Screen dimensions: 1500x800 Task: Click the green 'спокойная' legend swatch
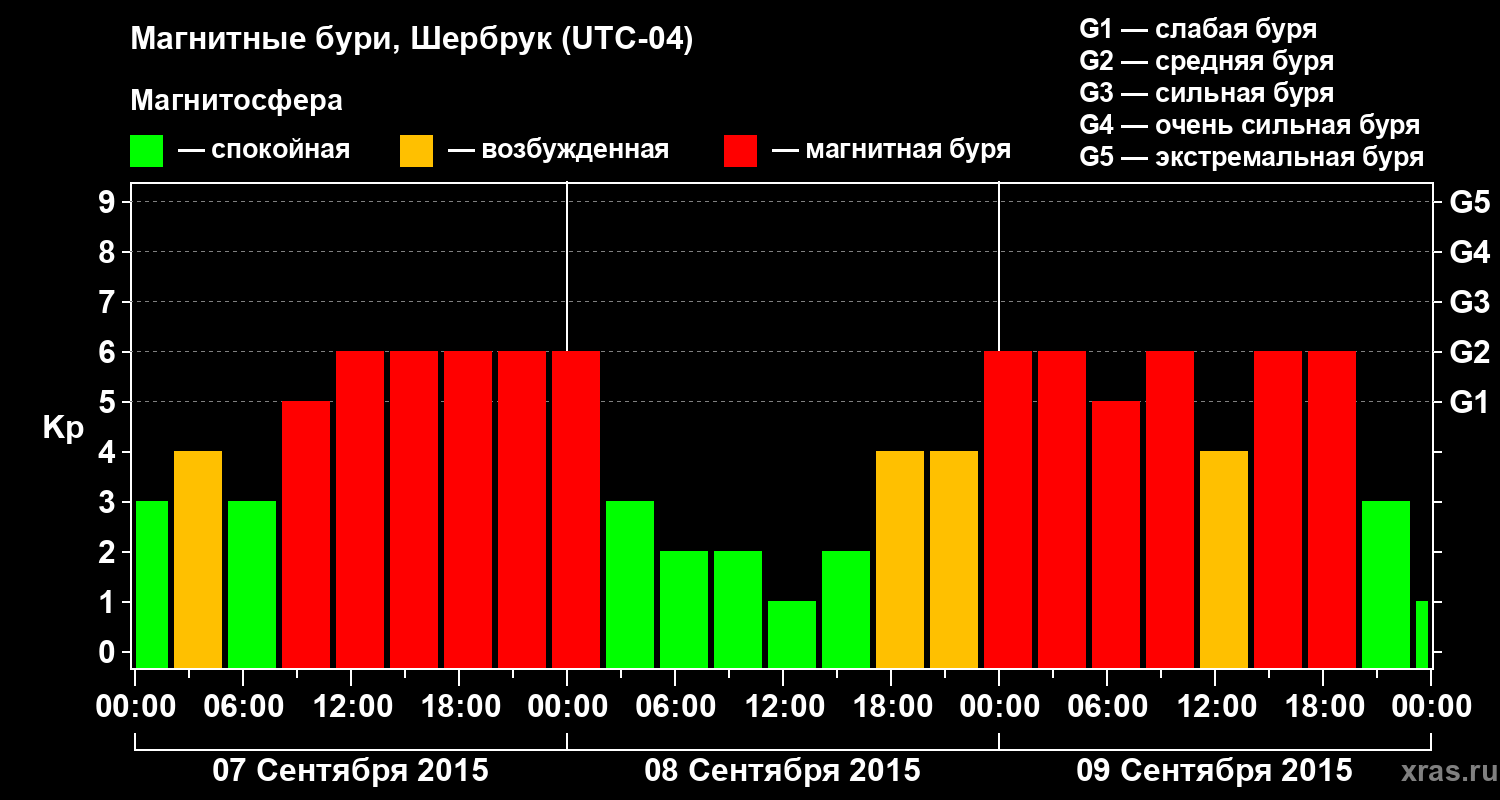point(146,151)
